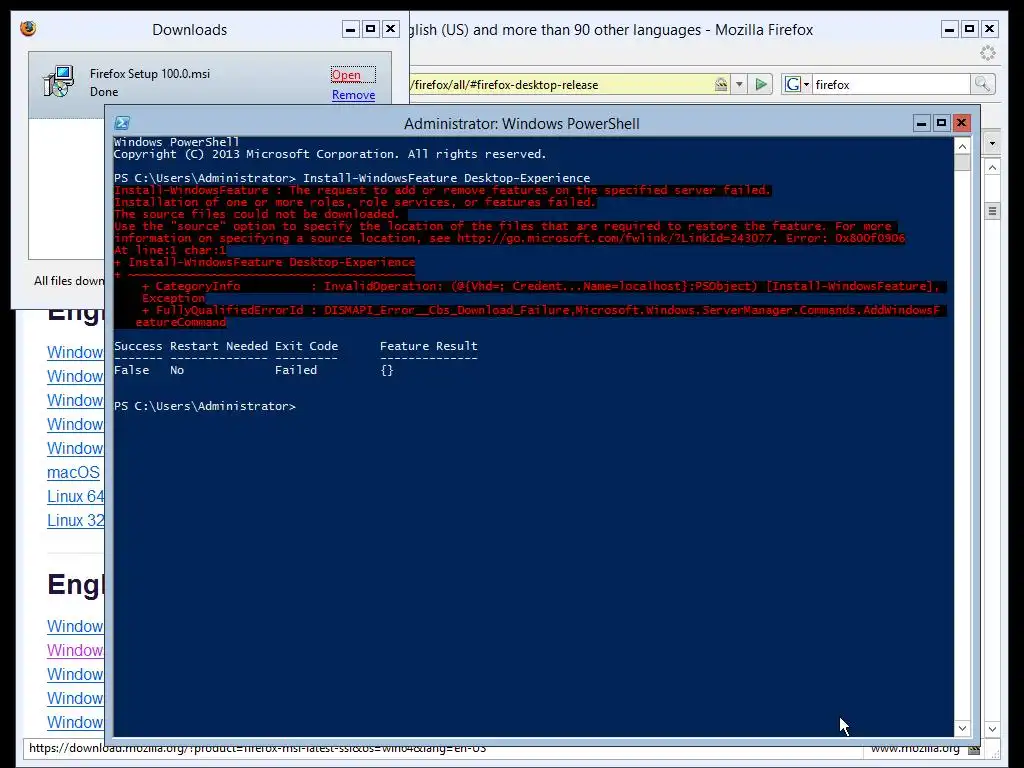Click the 'Done' download status text
Image resolution: width=1024 pixels, height=768 pixels.
click(x=104, y=92)
